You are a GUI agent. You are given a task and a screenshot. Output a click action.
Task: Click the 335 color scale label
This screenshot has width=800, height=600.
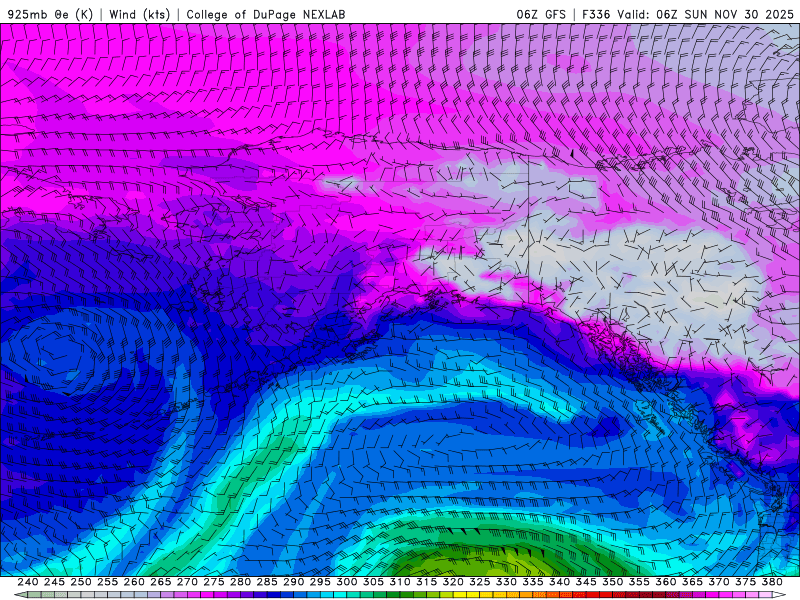coord(533,582)
